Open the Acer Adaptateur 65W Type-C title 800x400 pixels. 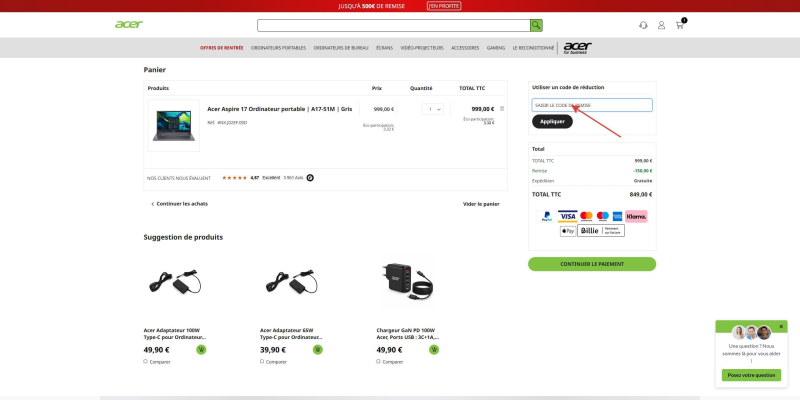point(291,334)
